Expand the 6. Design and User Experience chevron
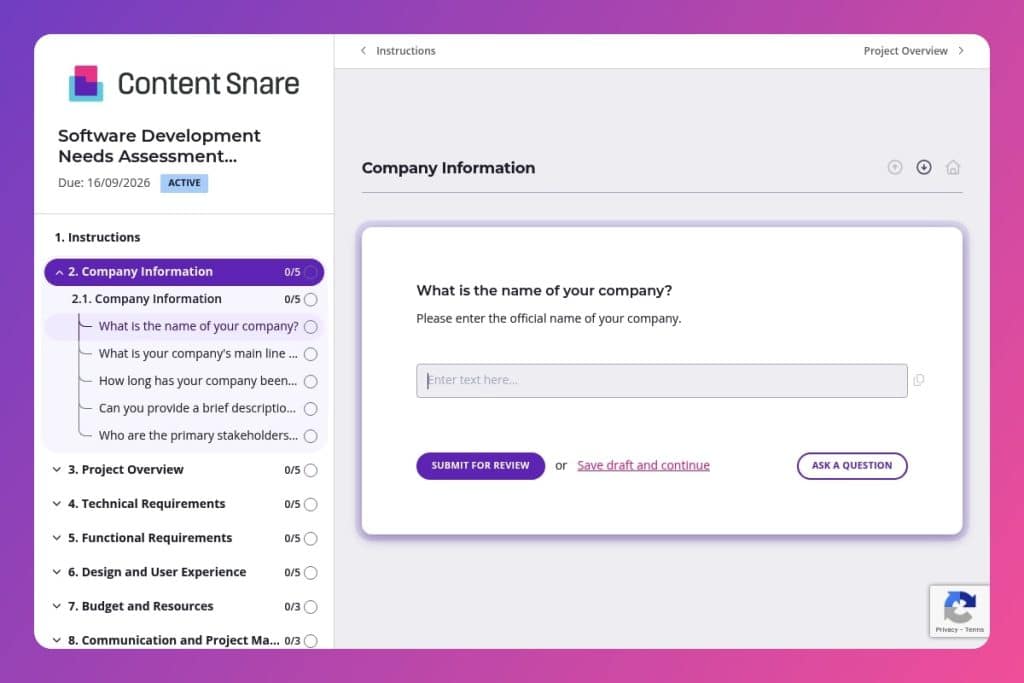The image size is (1024, 683). point(57,572)
